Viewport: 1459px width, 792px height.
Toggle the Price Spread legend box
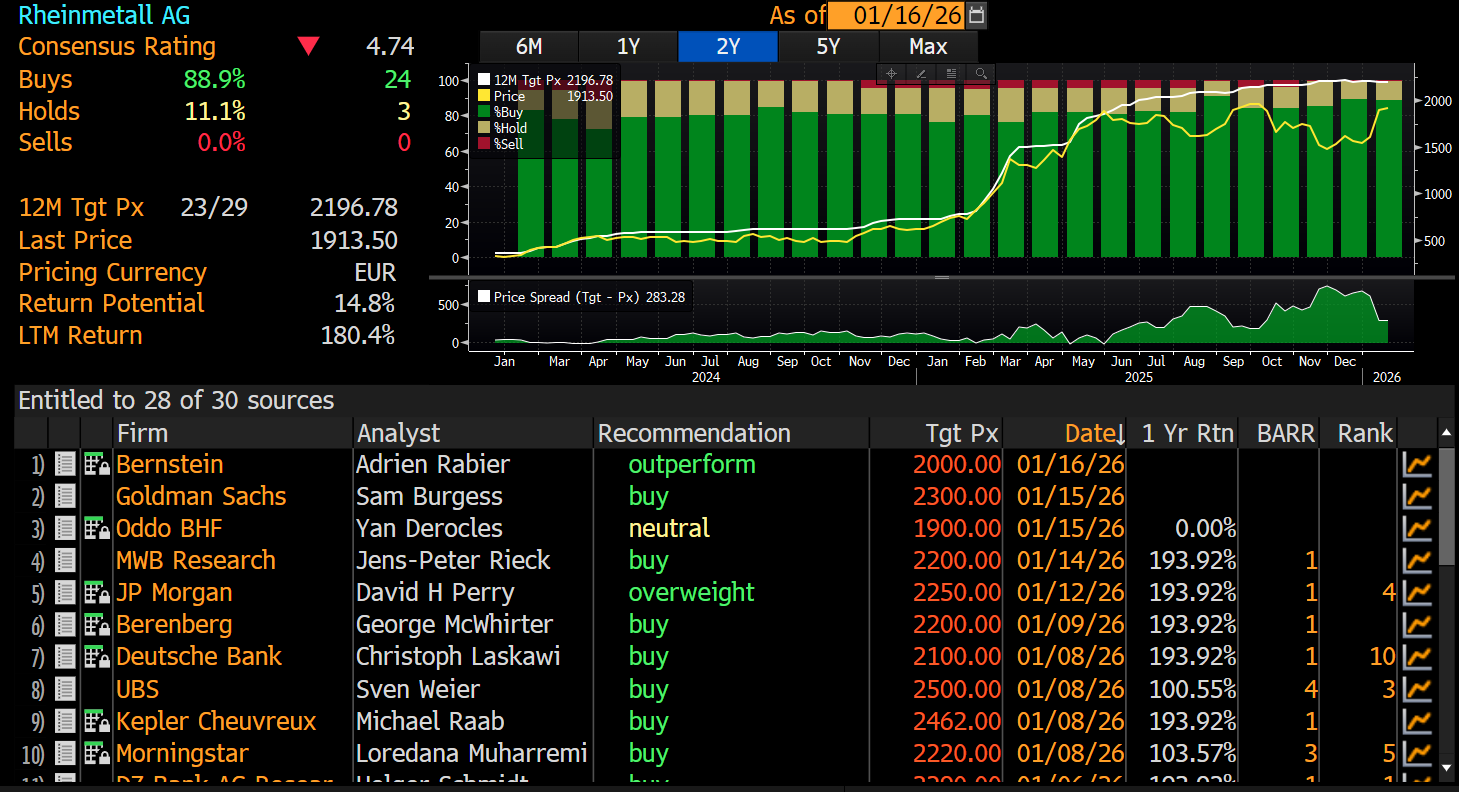485,297
